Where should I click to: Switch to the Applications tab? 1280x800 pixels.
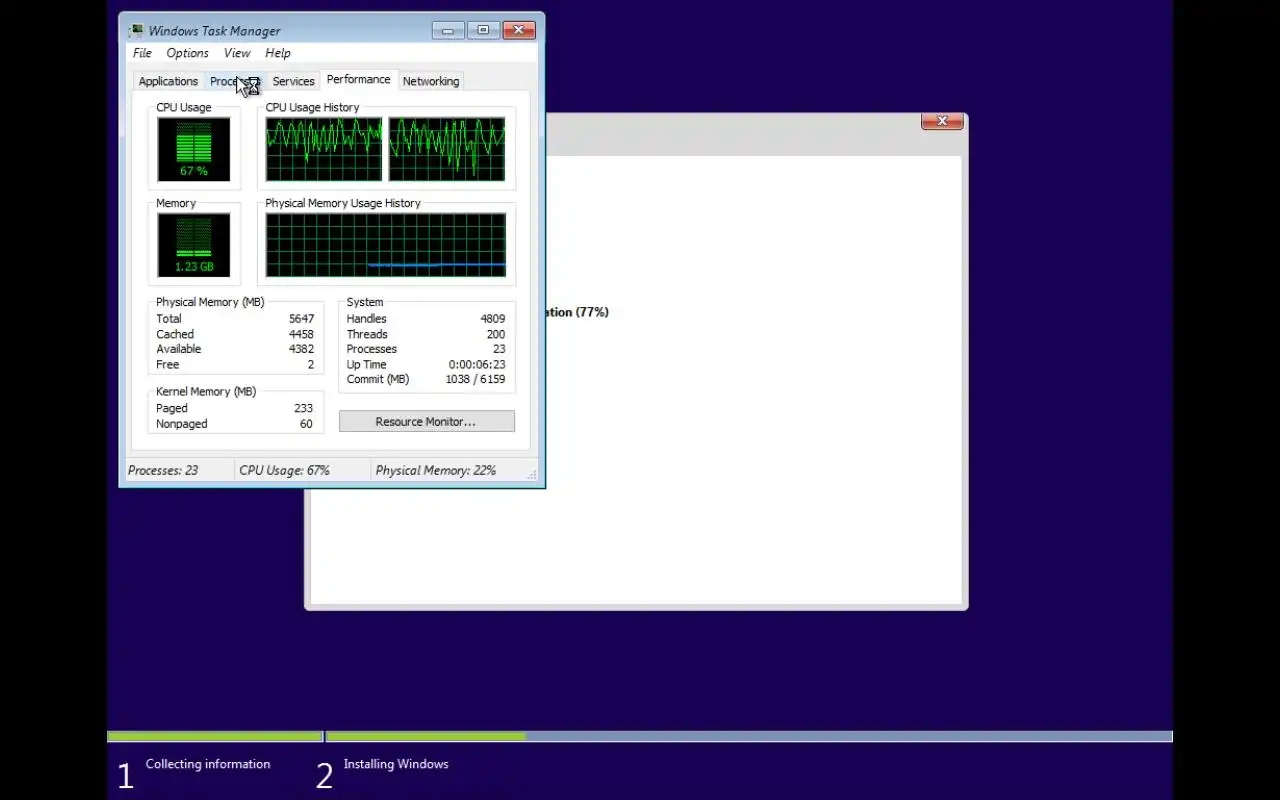pyautogui.click(x=168, y=82)
